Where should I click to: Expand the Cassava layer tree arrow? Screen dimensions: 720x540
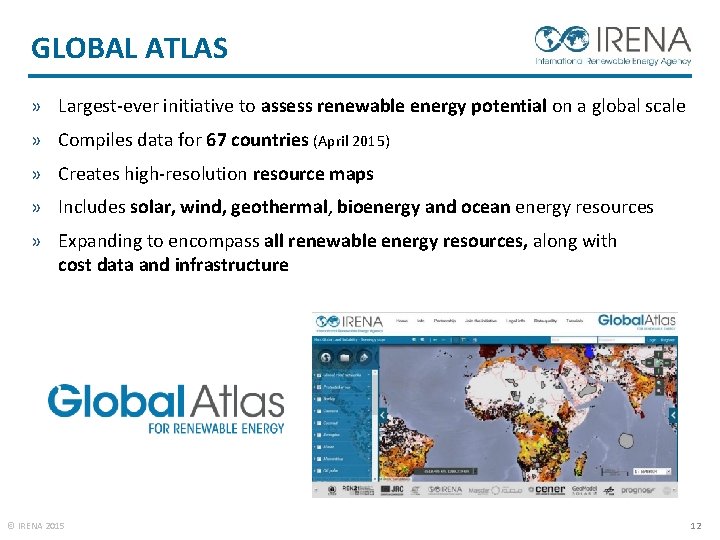(315, 411)
